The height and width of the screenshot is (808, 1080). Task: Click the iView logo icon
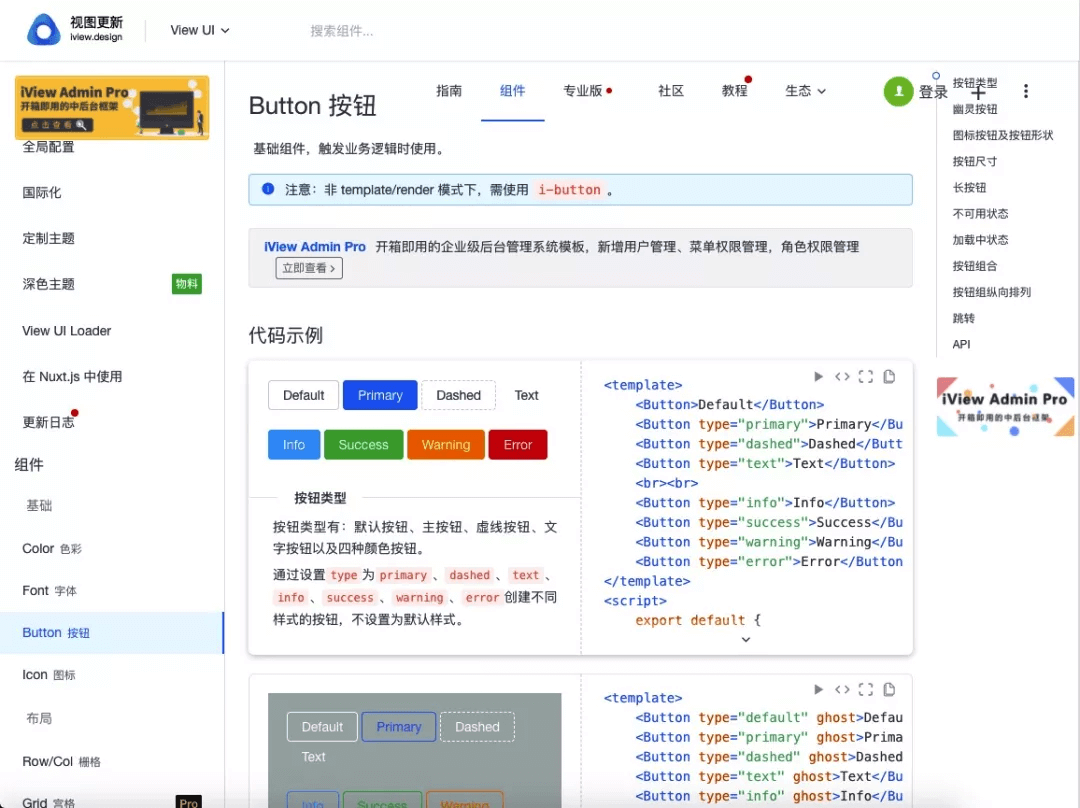point(43,30)
